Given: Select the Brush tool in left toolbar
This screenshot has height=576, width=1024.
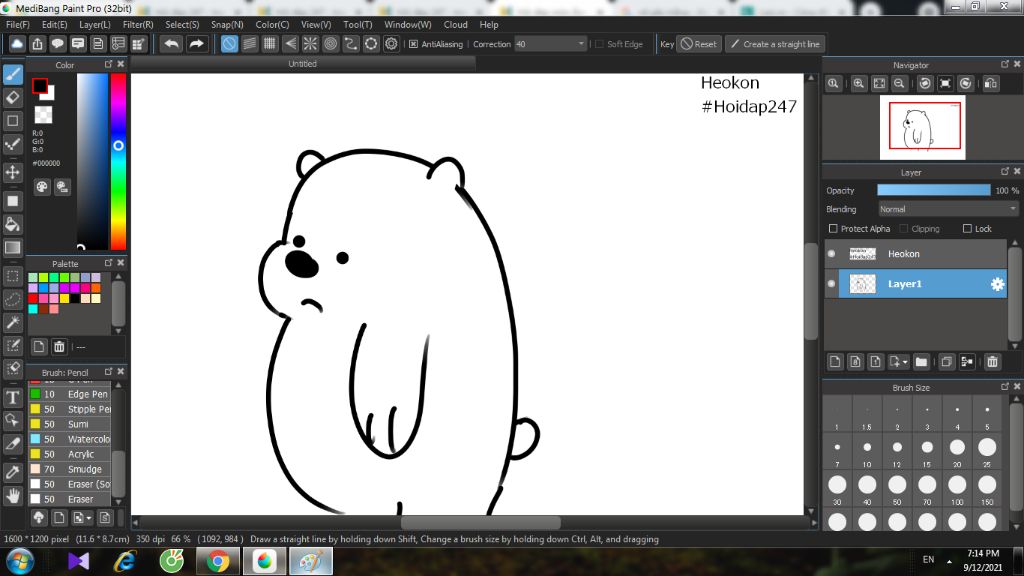Looking at the screenshot, I should point(12,74).
